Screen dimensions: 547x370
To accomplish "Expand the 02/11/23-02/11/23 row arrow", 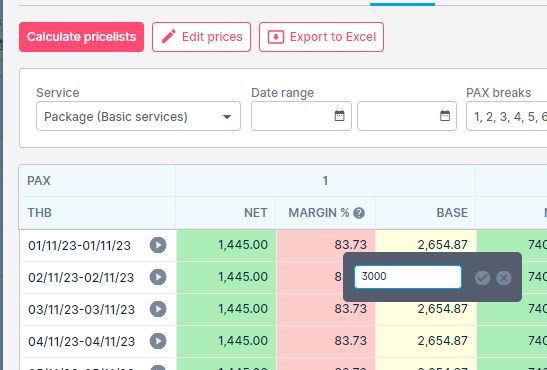I will click(158, 277).
